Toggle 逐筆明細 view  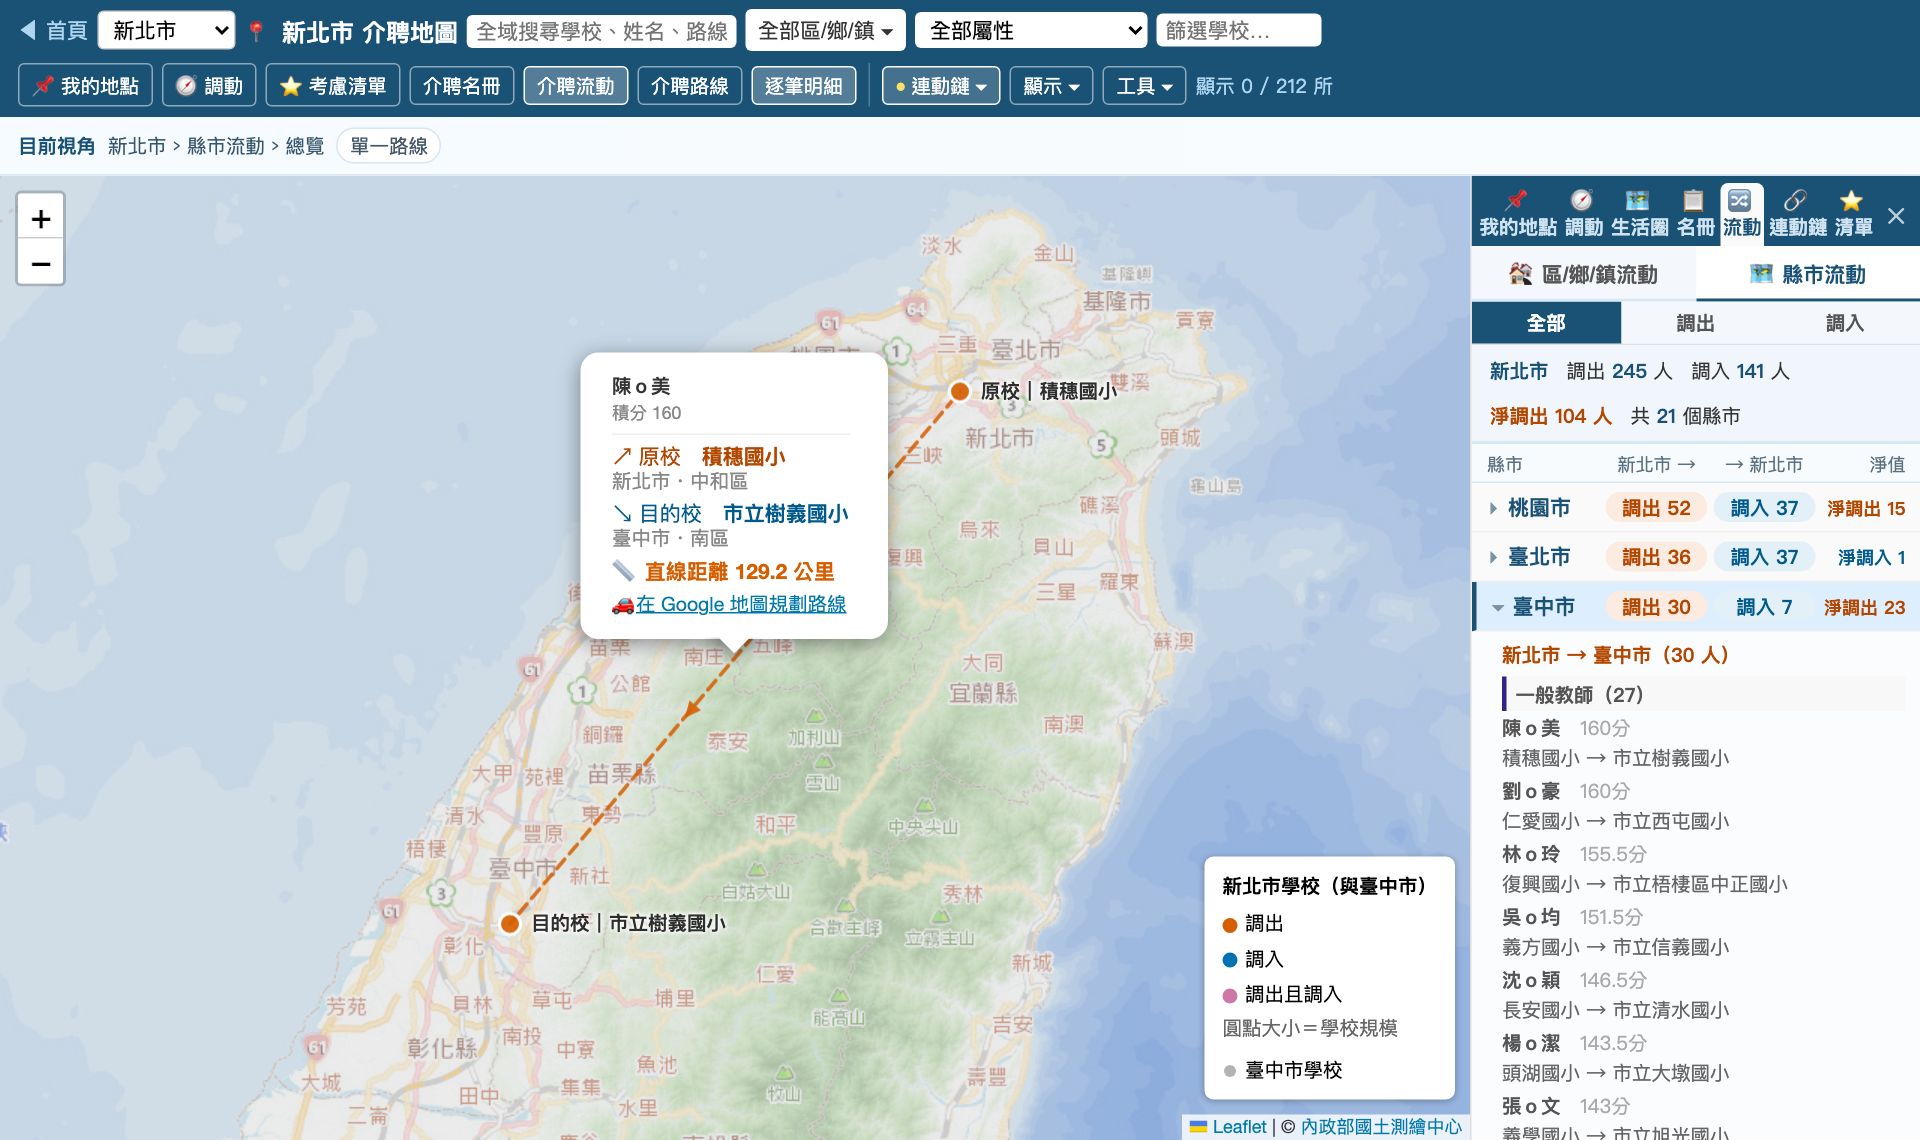click(803, 86)
